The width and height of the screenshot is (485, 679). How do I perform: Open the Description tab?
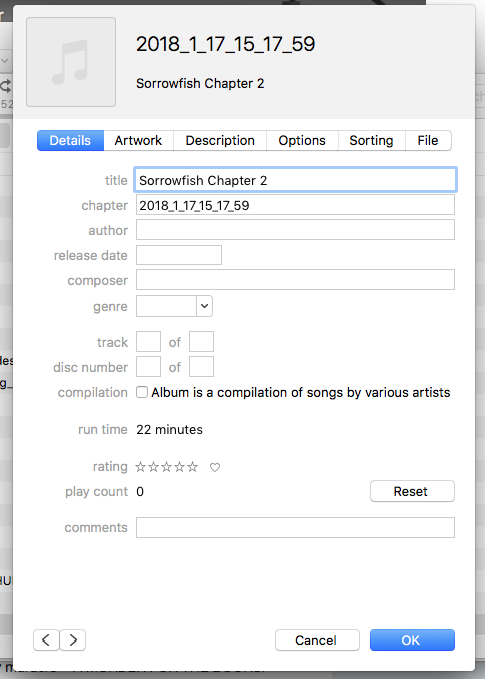click(220, 140)
